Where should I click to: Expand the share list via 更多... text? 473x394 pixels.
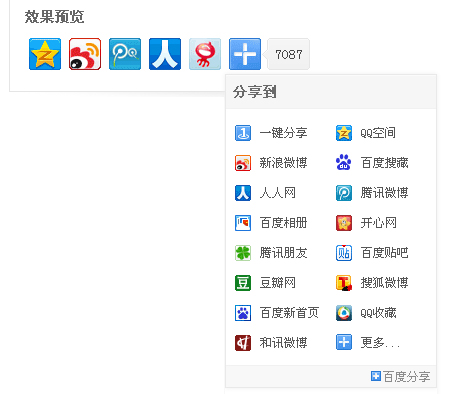click(x=380, y=343)
